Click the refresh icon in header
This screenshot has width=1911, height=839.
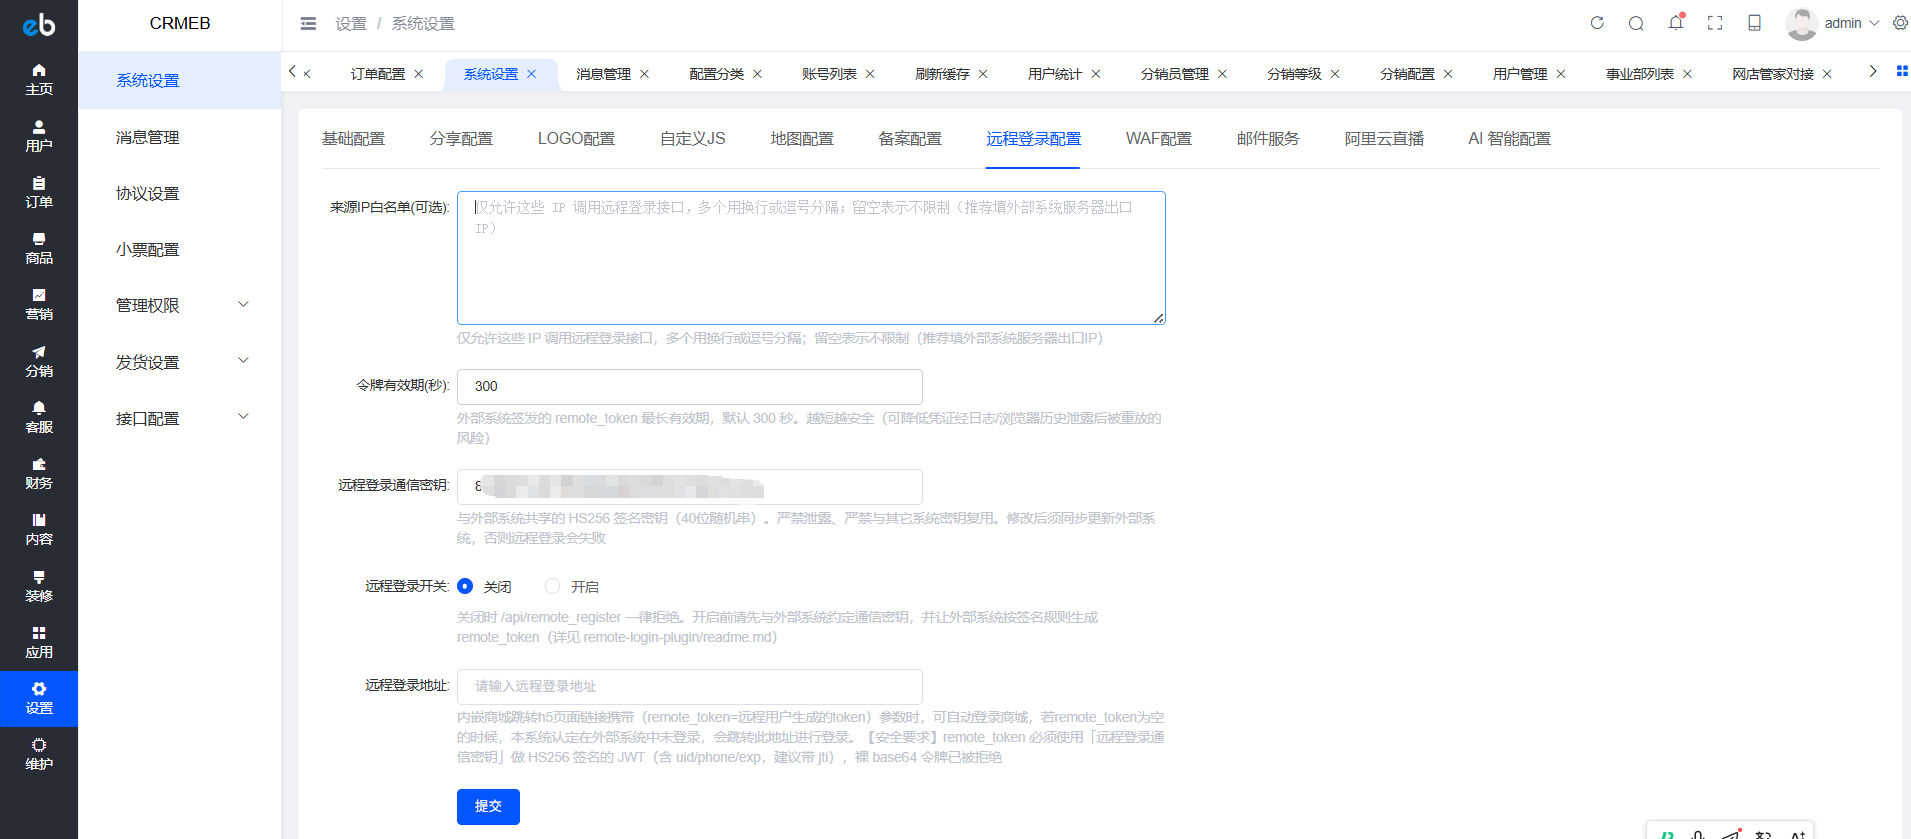coord(1597,23)
